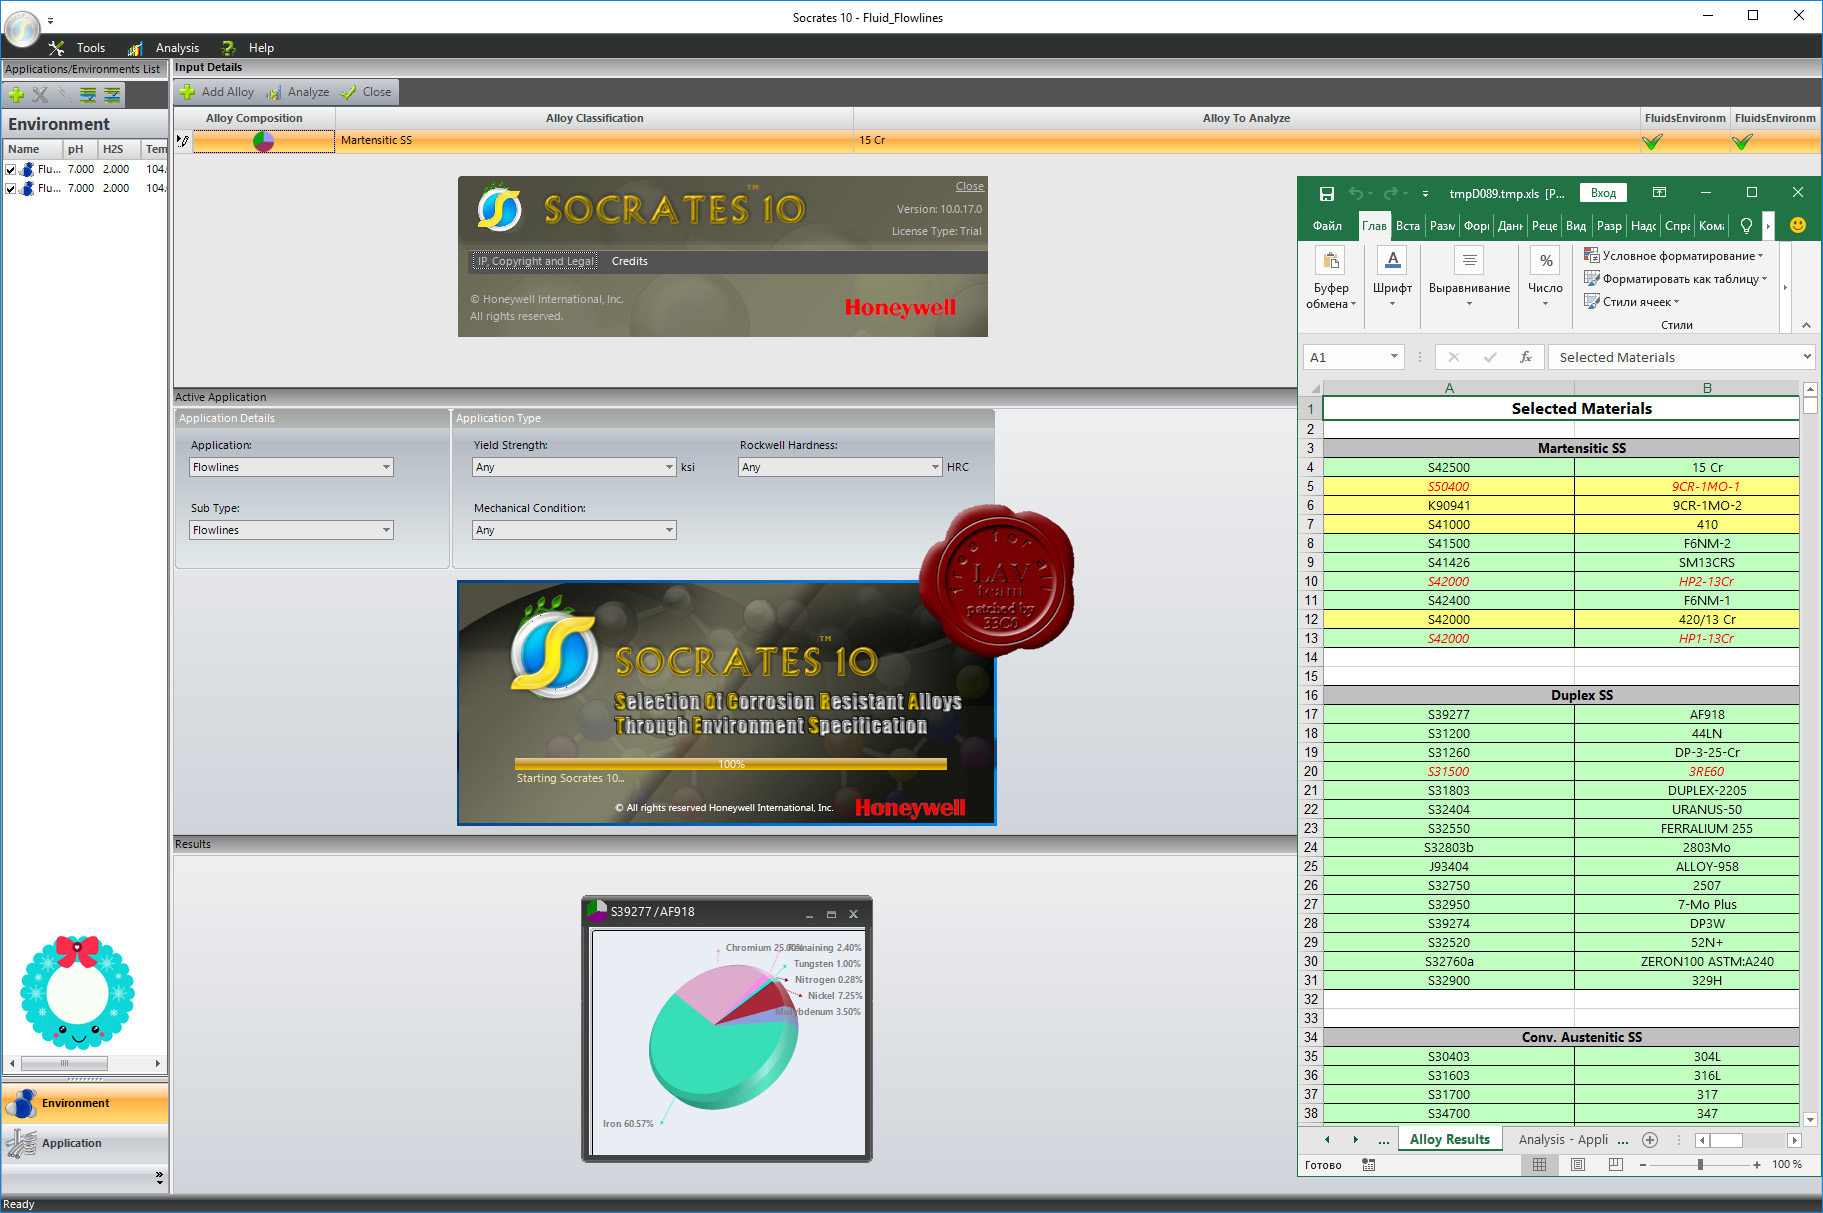Open the Yield Strength dropdown

tap(574, 467)
